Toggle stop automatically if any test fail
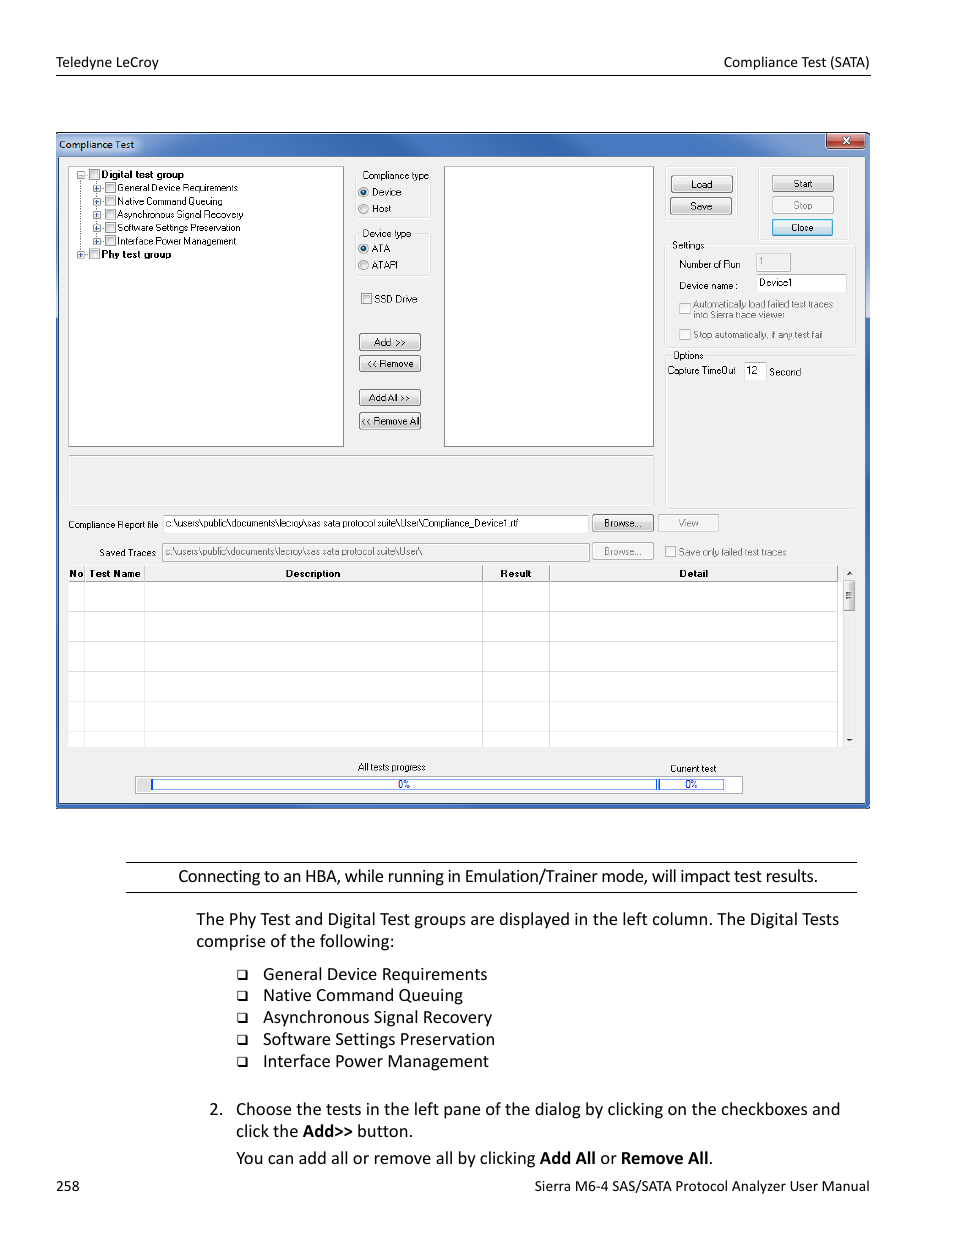 pyautogui.click(x=685, y=335)
